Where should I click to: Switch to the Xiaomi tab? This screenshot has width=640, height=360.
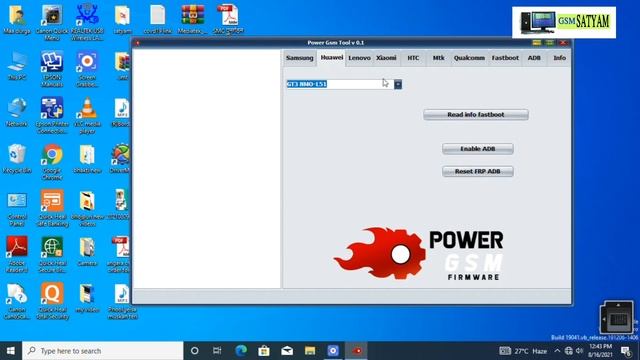click(x=386, y=58)
